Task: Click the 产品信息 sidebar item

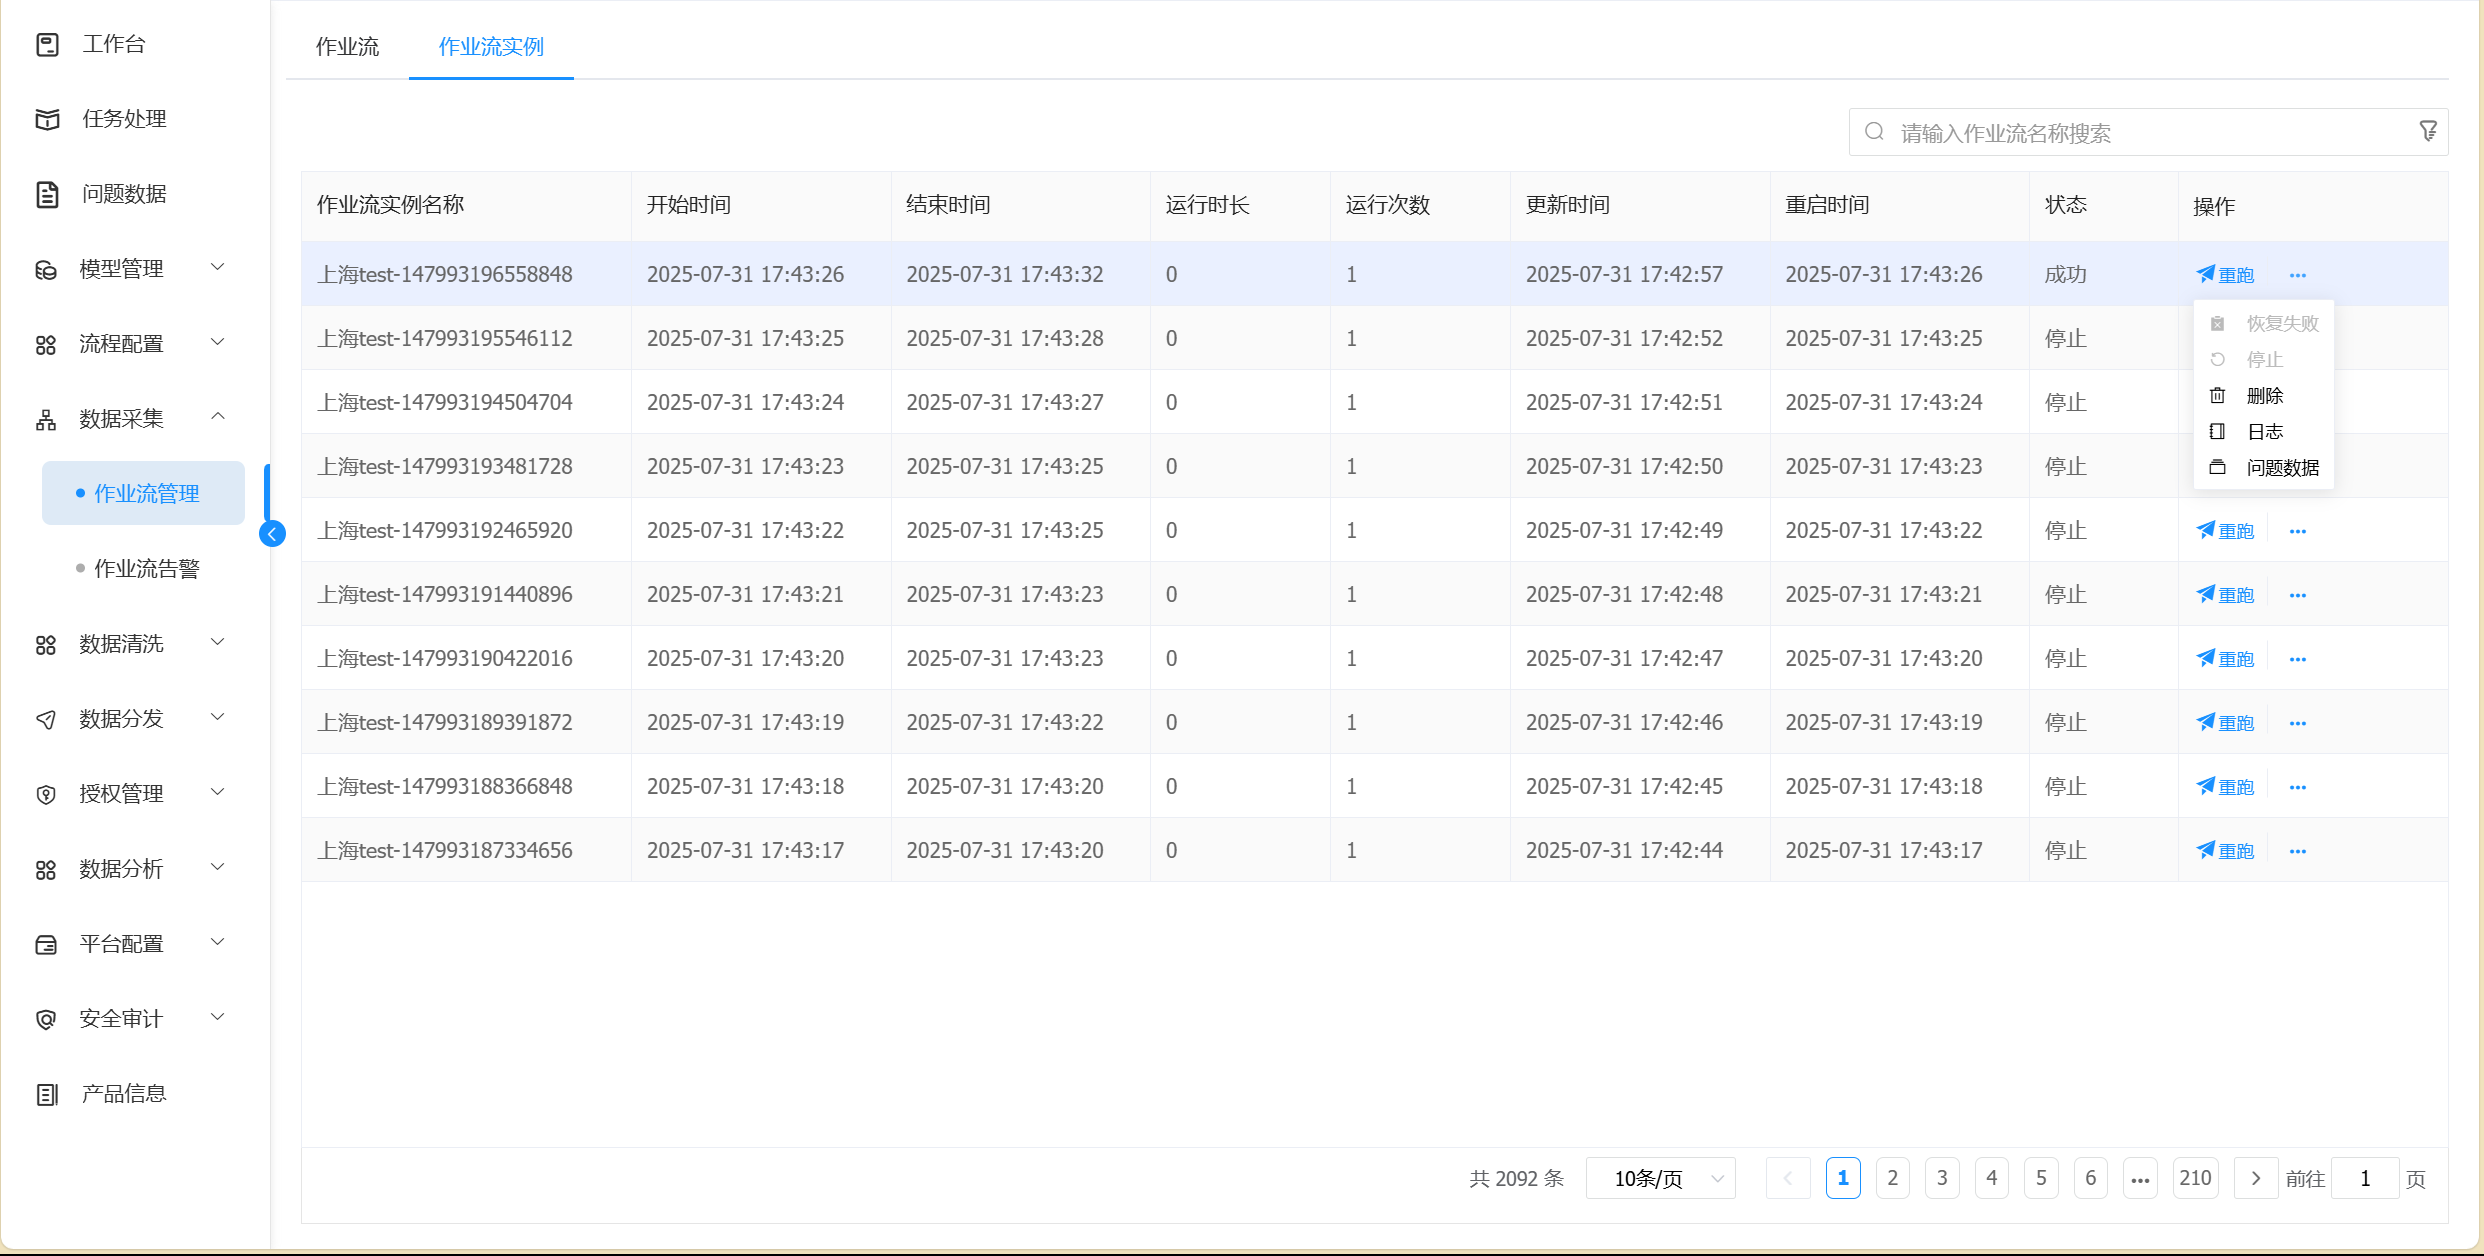Action: [x=123, y=1094]
